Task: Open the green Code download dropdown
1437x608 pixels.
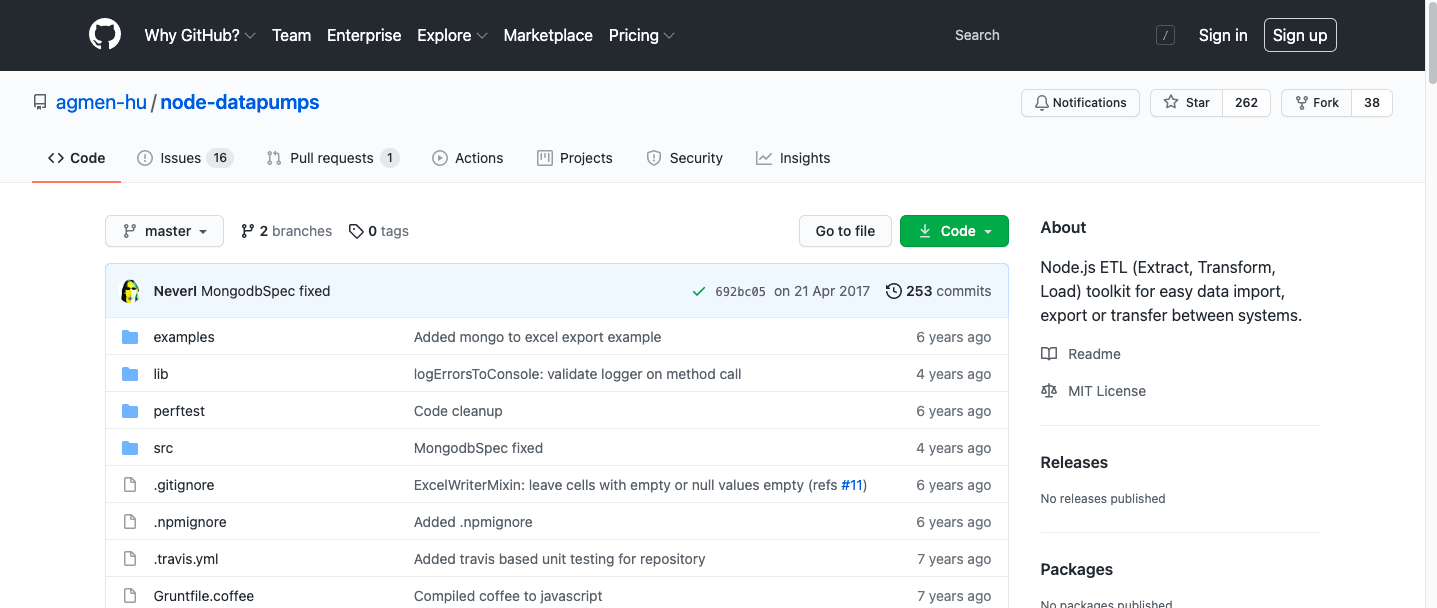Action: pos(954,231)
